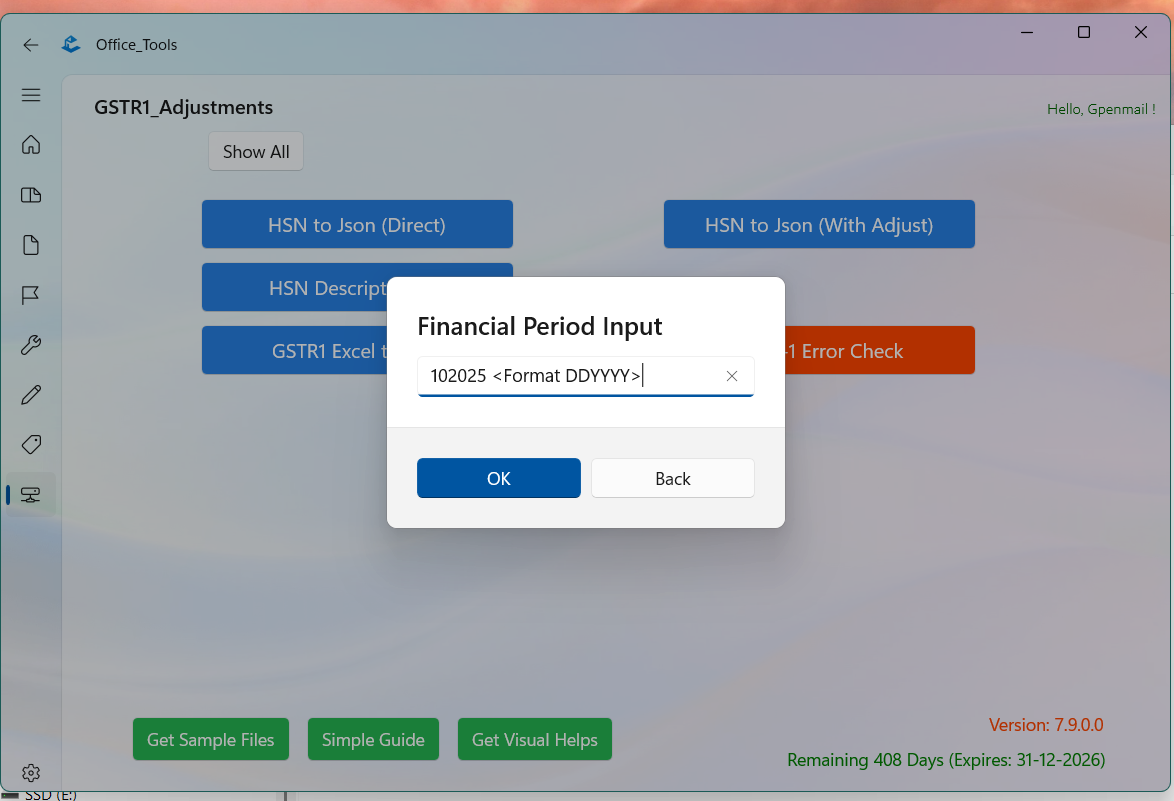
Task: Select the document page icon in sidebar
Action: point(31,245)
